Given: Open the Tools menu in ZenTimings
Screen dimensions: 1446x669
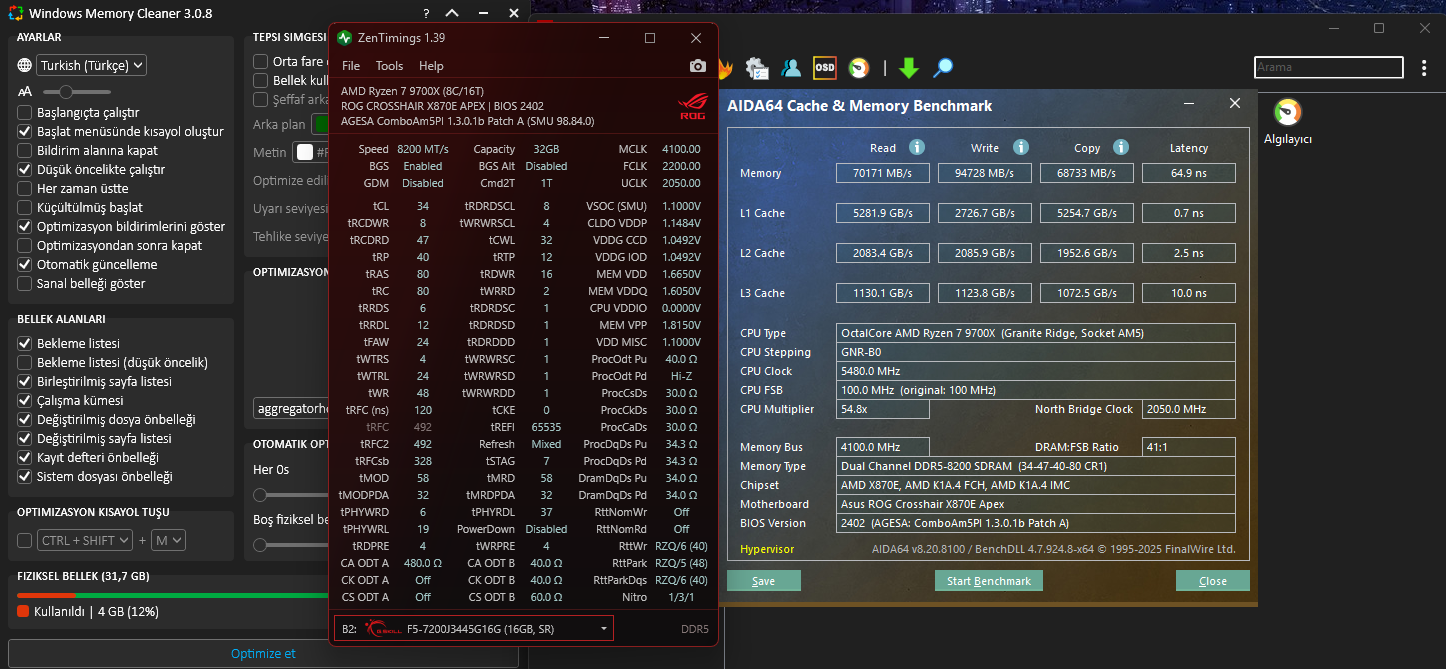Looking at the screenshot, I should coord(389,66).
